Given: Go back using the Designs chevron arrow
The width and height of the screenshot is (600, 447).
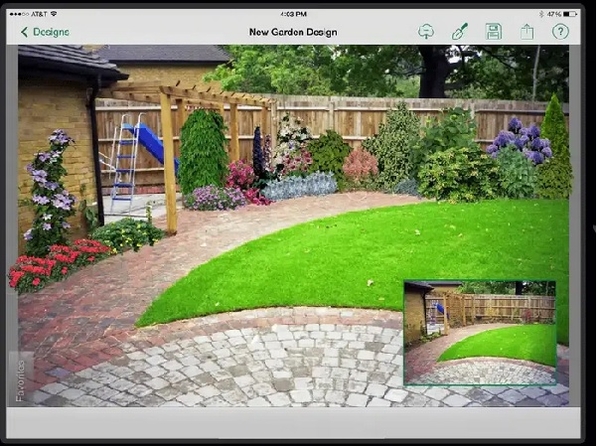Looking at the screenshot, I should pyautogui.click(x=24, y=32).
